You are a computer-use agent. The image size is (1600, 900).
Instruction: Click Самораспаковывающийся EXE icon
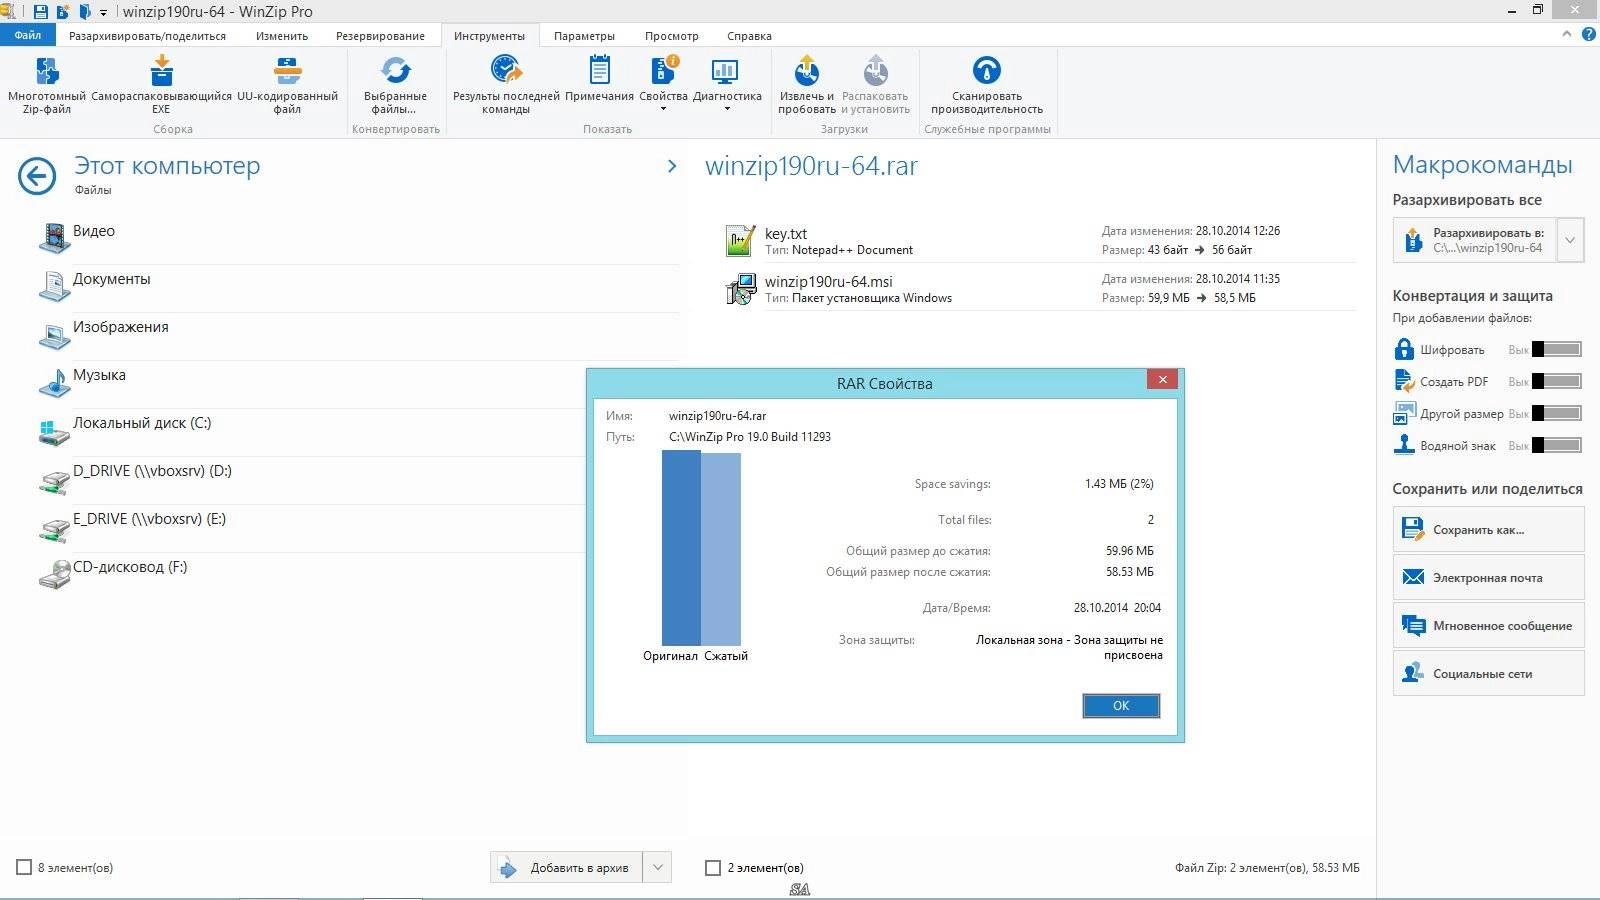click(161, 71)
